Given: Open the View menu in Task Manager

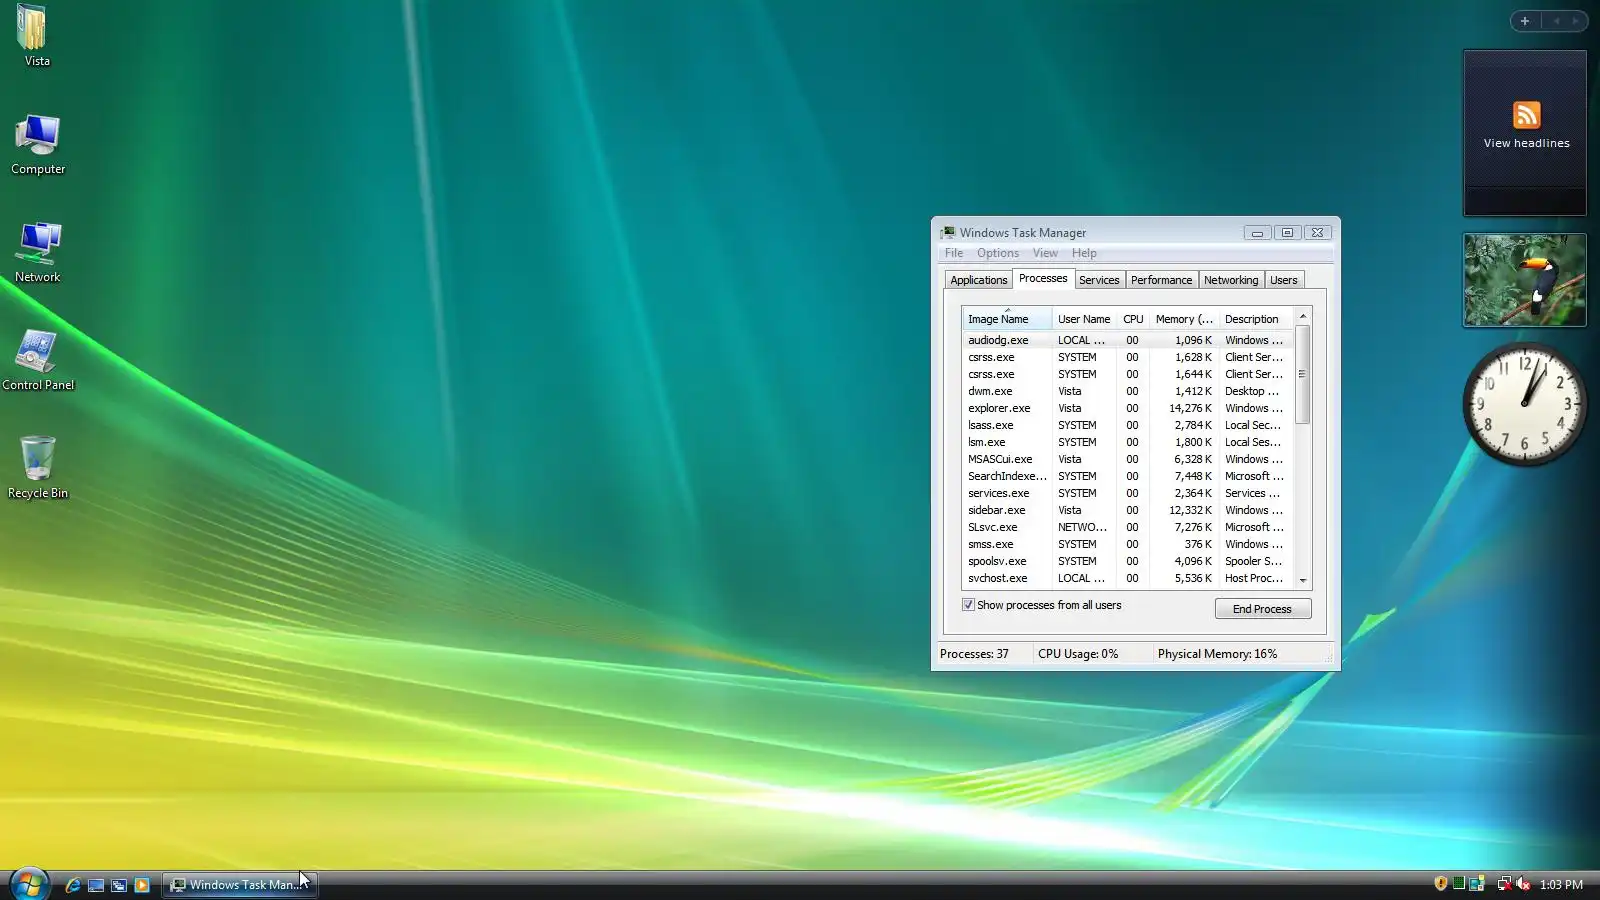Looking at the screenshot, I should tap(1045, 253).
